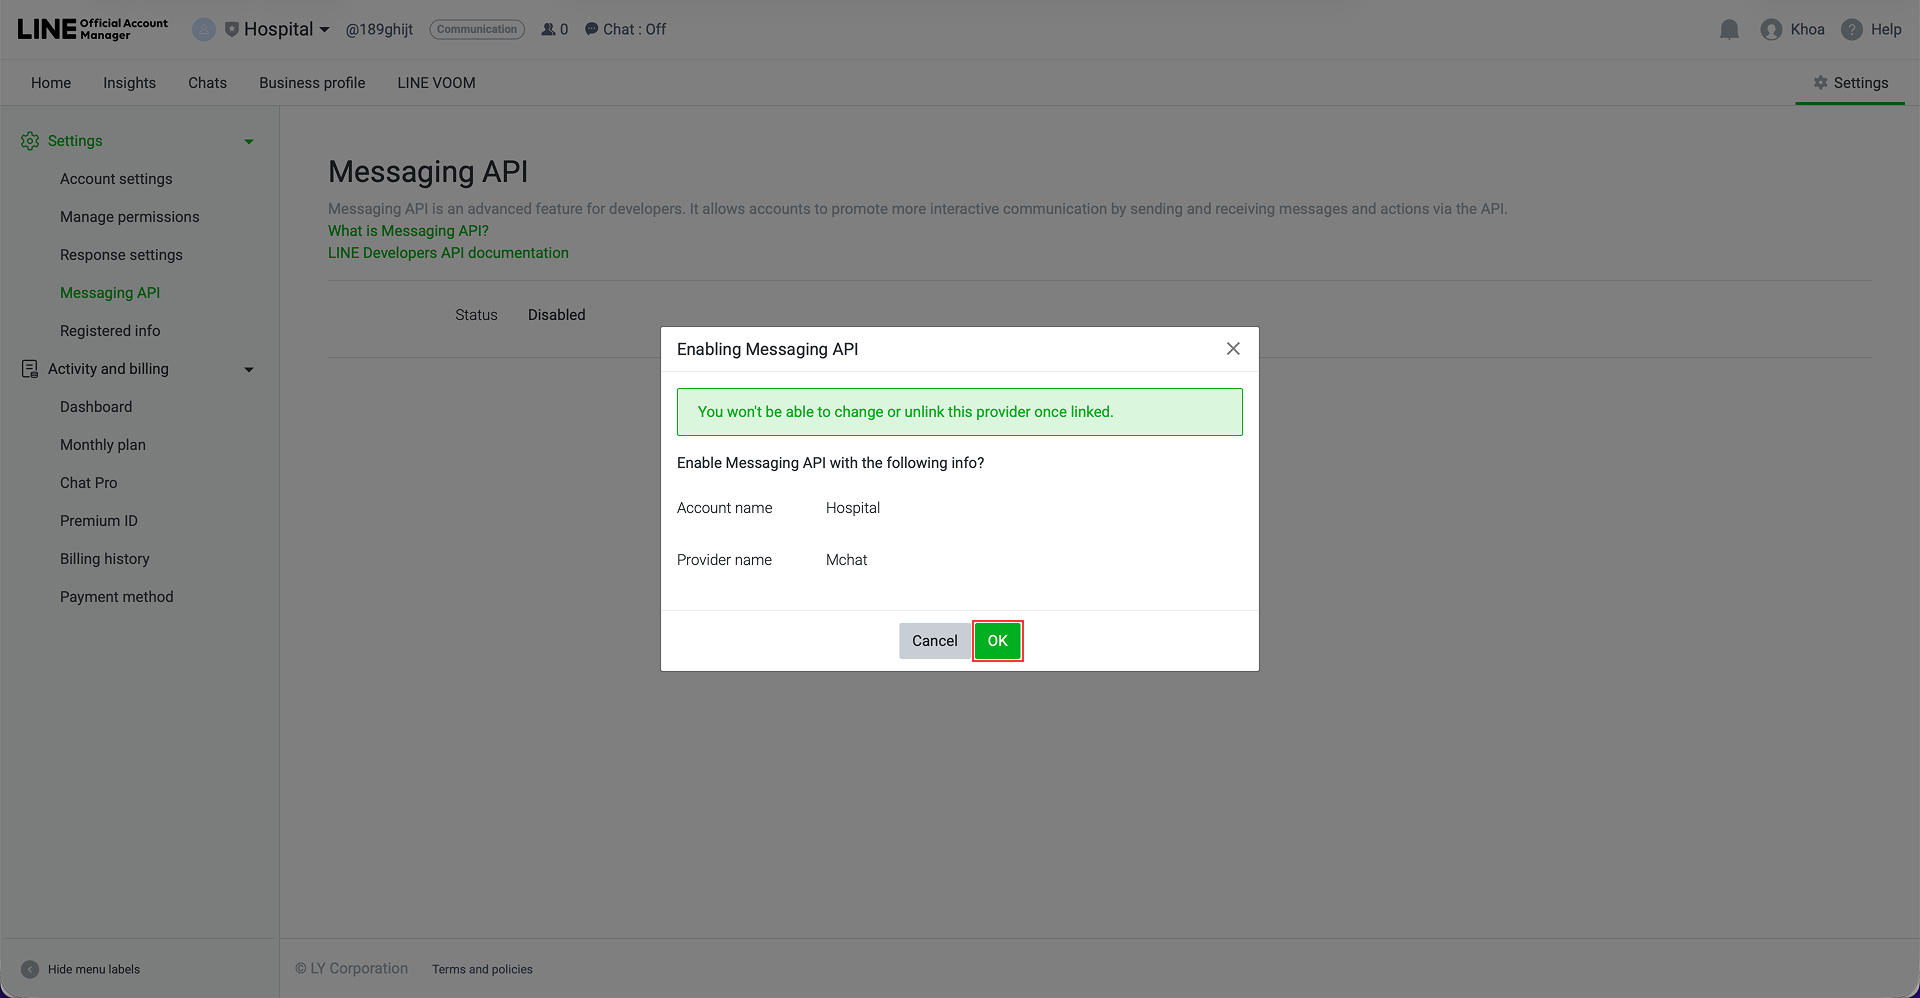
Task: Cancel enabling the Messaging API
Action: (934, 640)
